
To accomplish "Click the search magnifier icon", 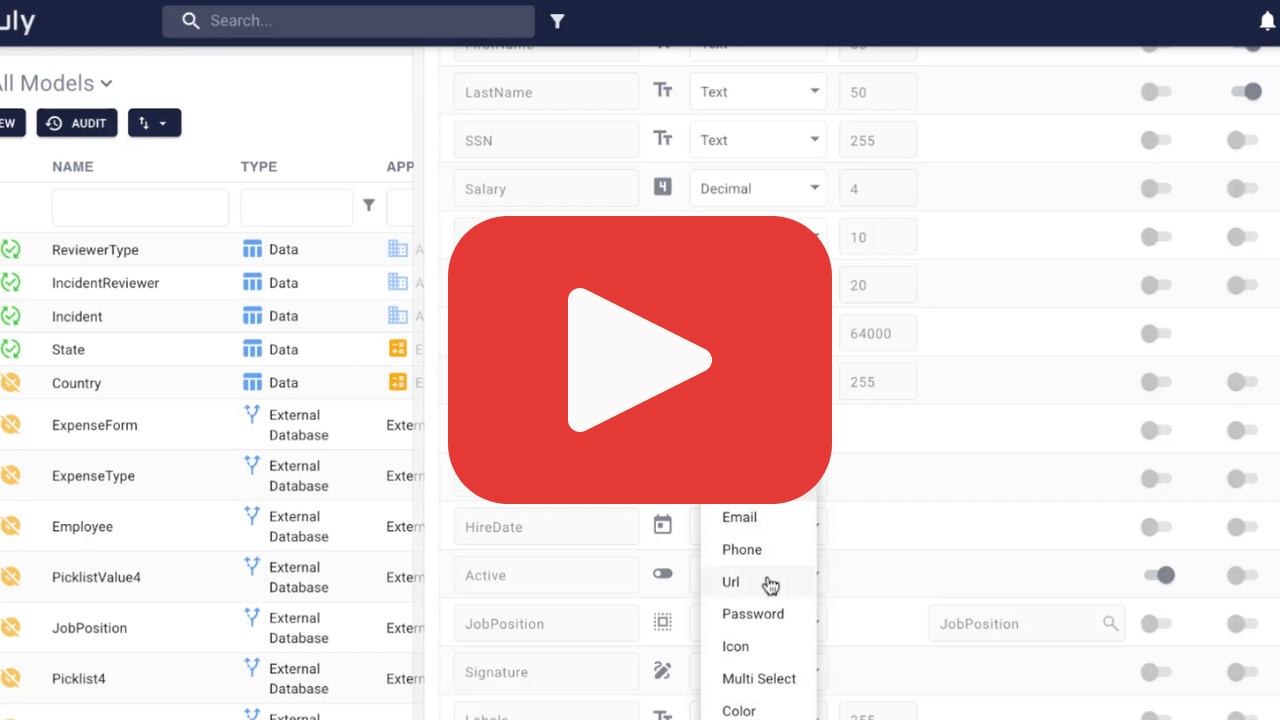I will [191, 21].
